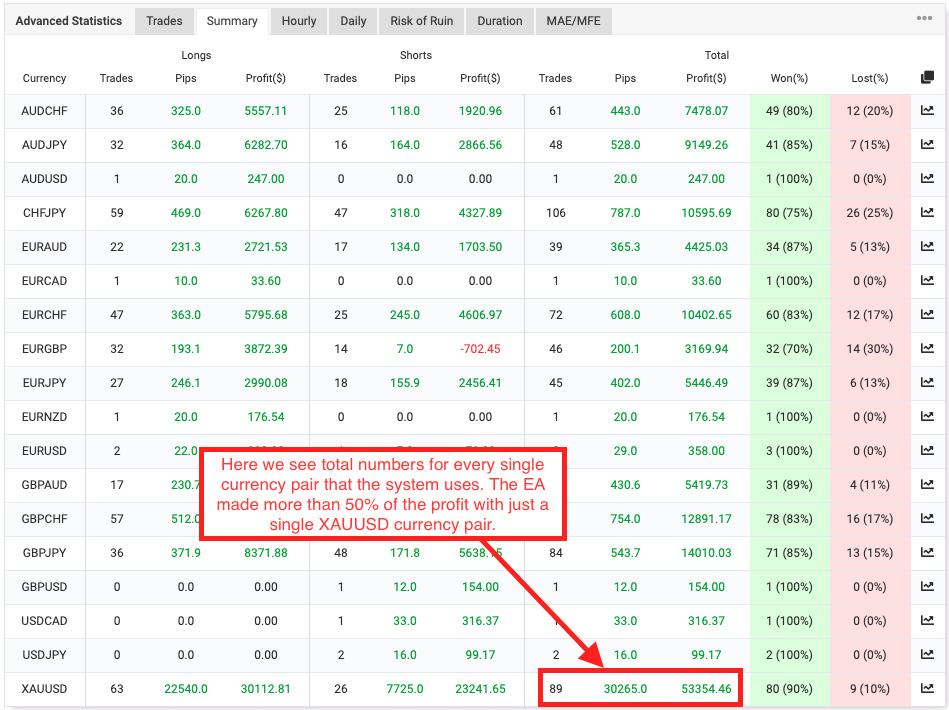The height and width of the screenshot is (710, 949).
Task: Click the AUDCHF won cell 49 (80%)
Action: pos(789,111)
